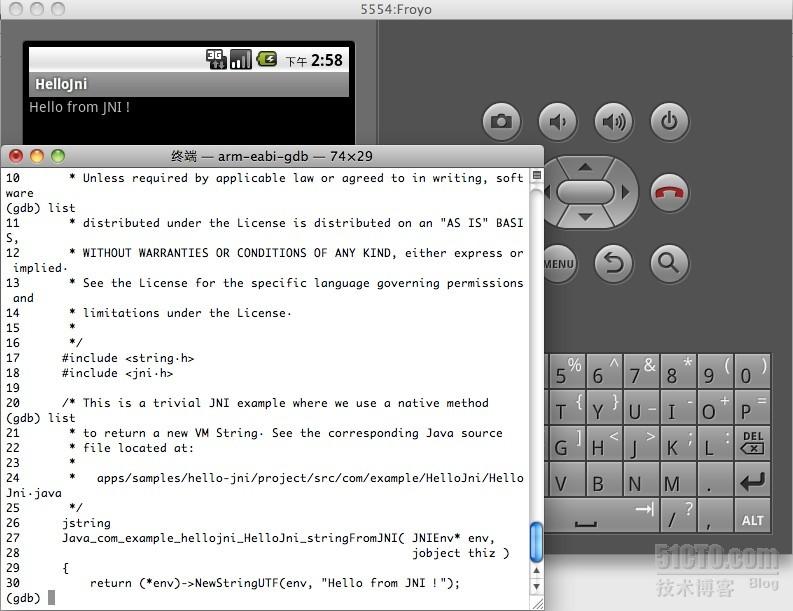Click the slash question-mark key

(678, 515)
